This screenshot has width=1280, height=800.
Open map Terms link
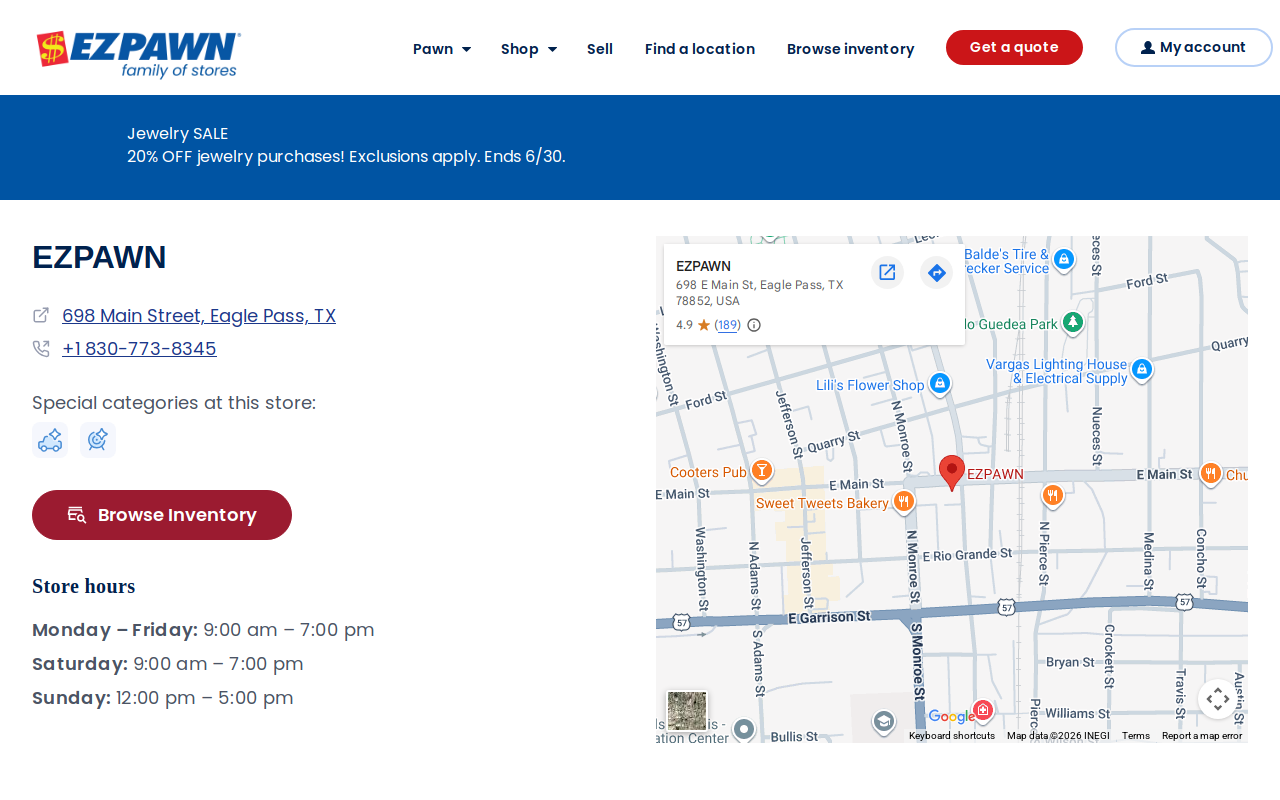pyautogui.click(x=1136, y=736)
